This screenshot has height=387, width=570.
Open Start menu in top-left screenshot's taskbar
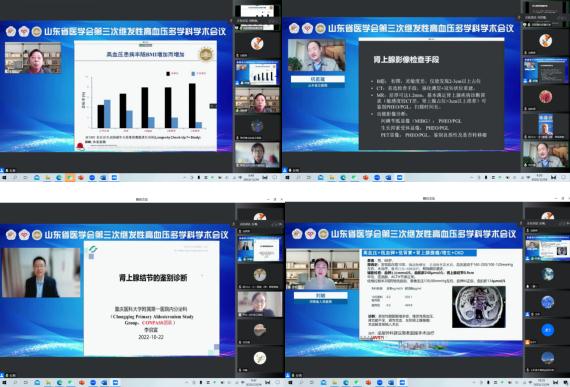[x=4, y=178]
